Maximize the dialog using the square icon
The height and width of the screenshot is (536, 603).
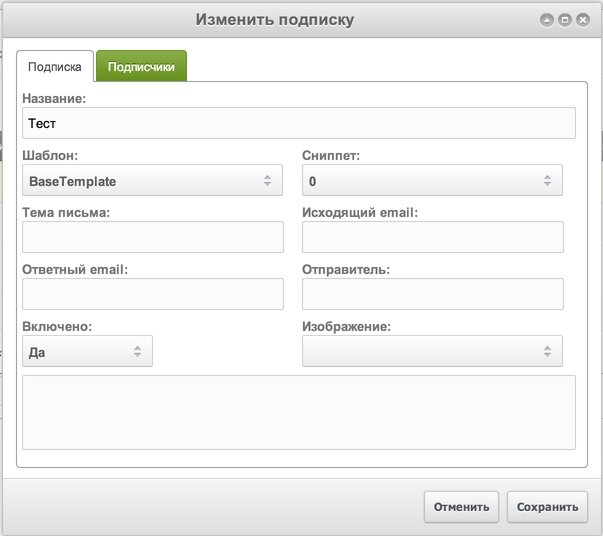point(565,20)
